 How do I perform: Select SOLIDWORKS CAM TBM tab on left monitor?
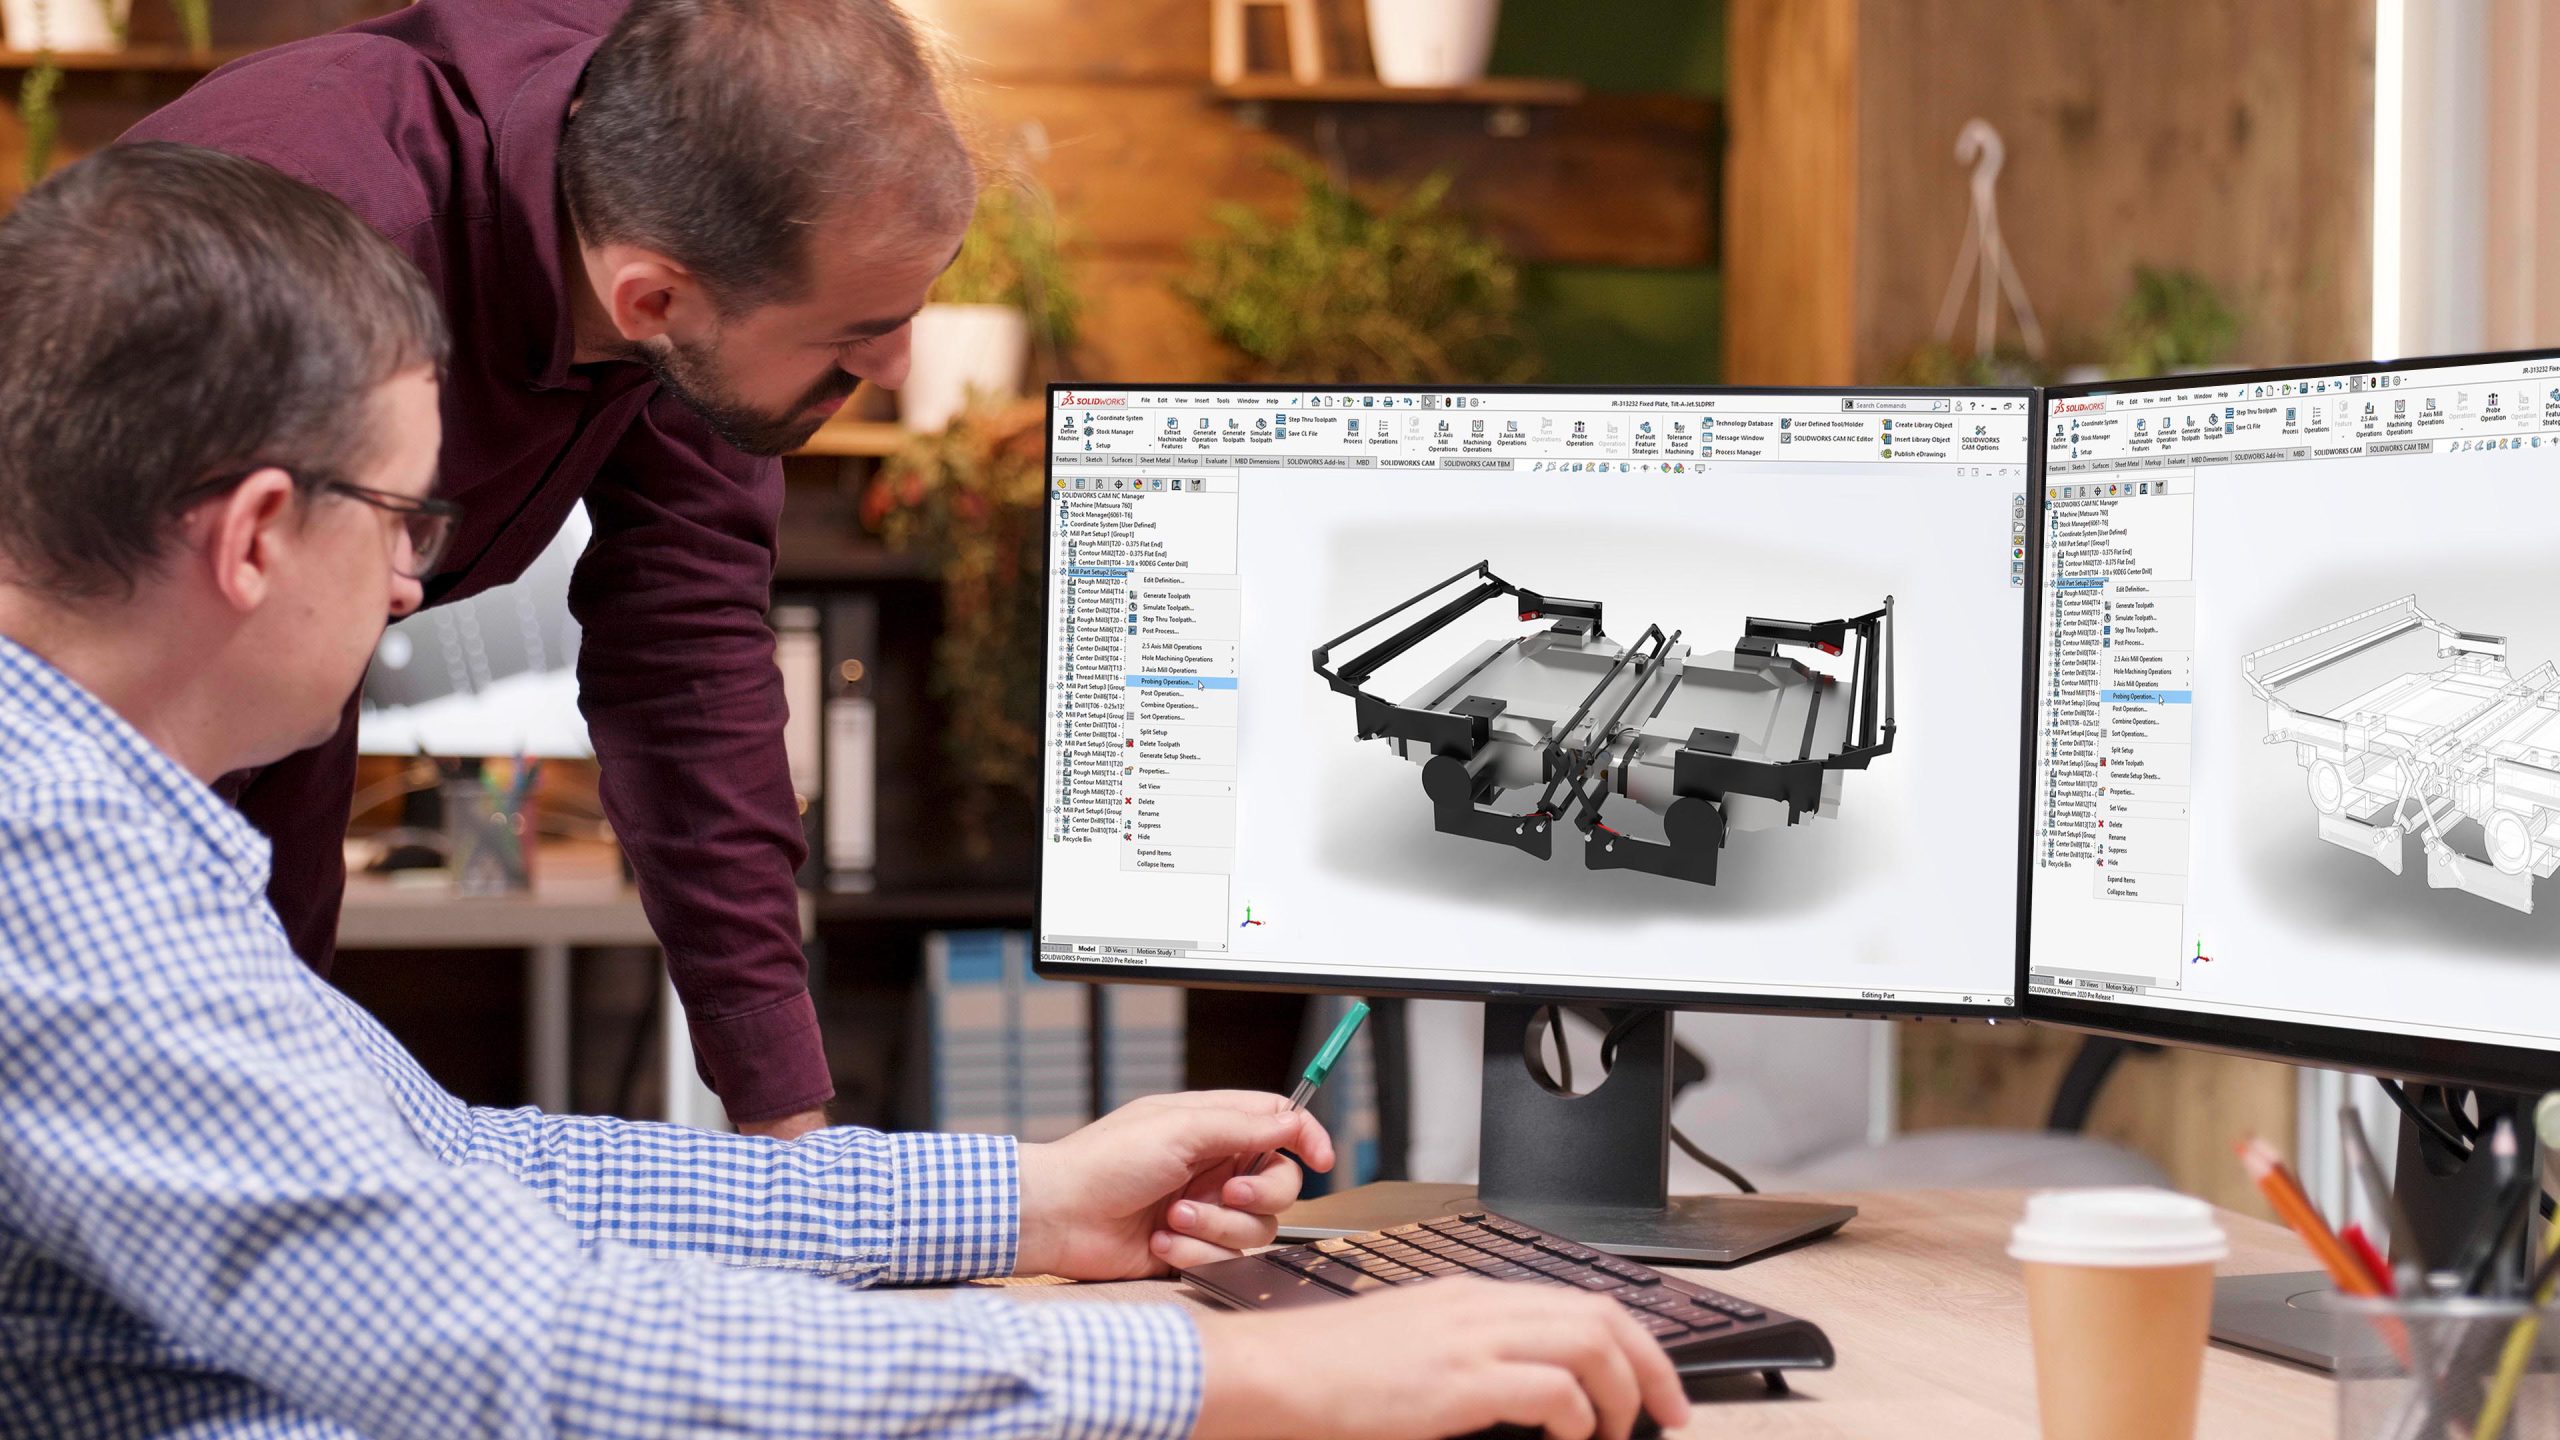1477,463
